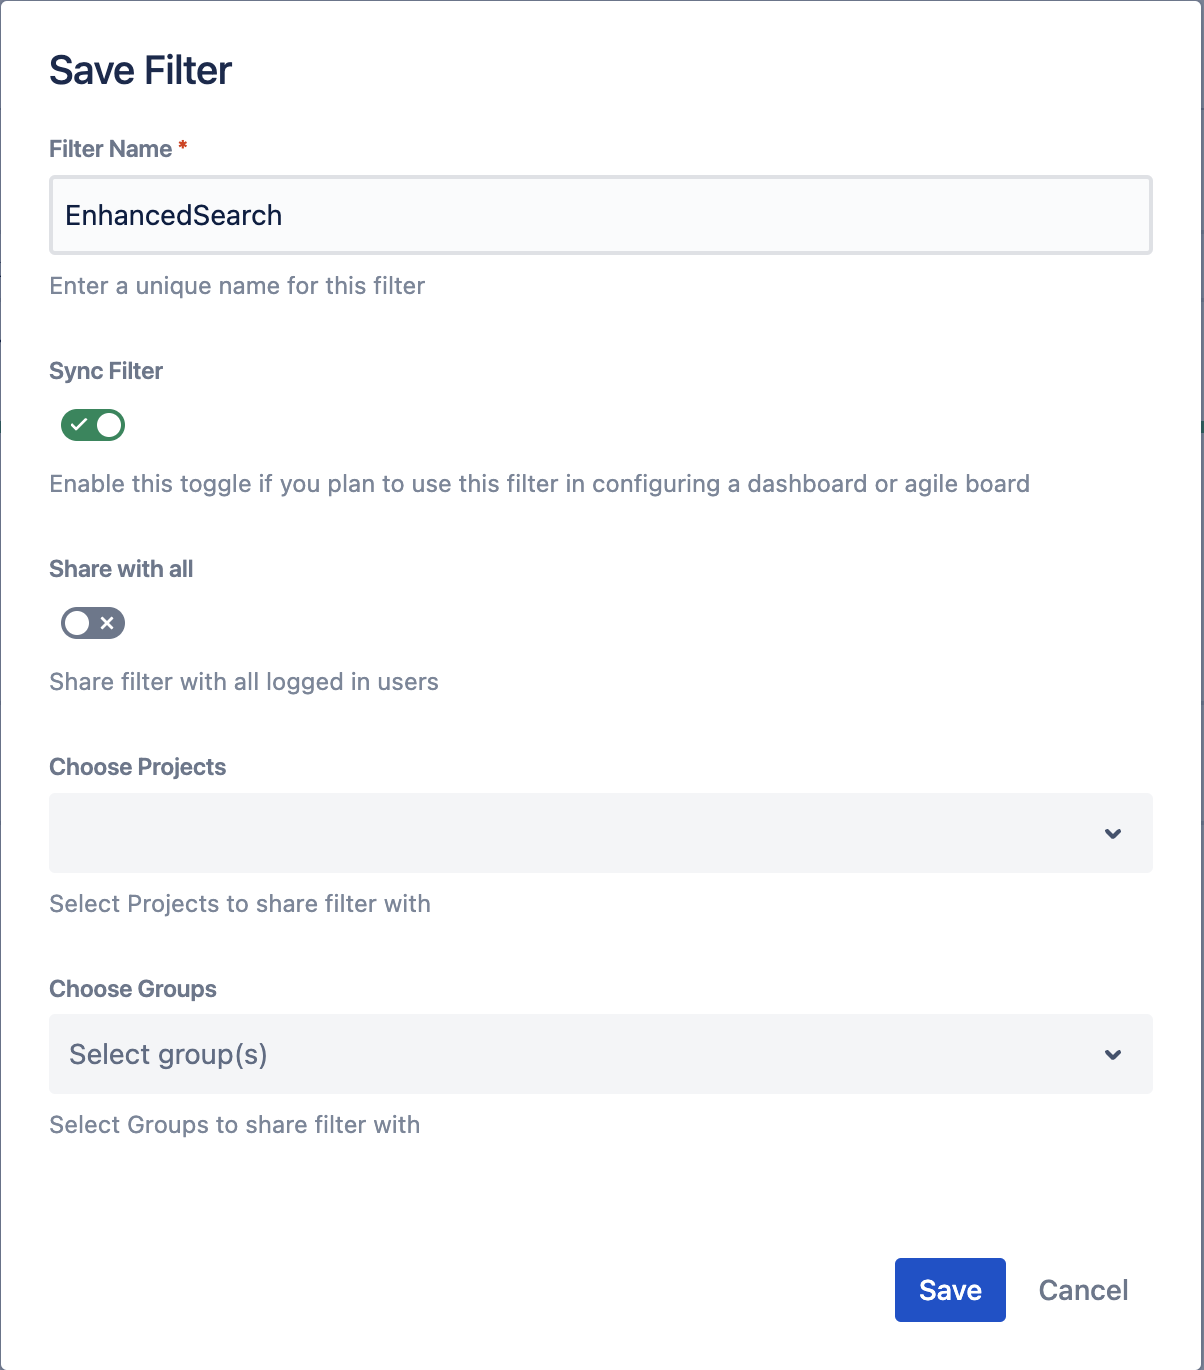Screen dimensions: 1204x1370
Task: Click the Save Filter dialog title
Action: 141,70
